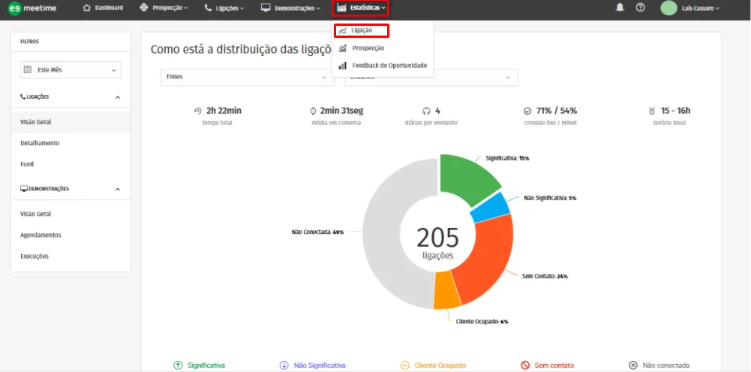Open the Ligações navbar menu
Image resolution: width=751 pixels, height=372 pixels.
[x=224, y=8]
